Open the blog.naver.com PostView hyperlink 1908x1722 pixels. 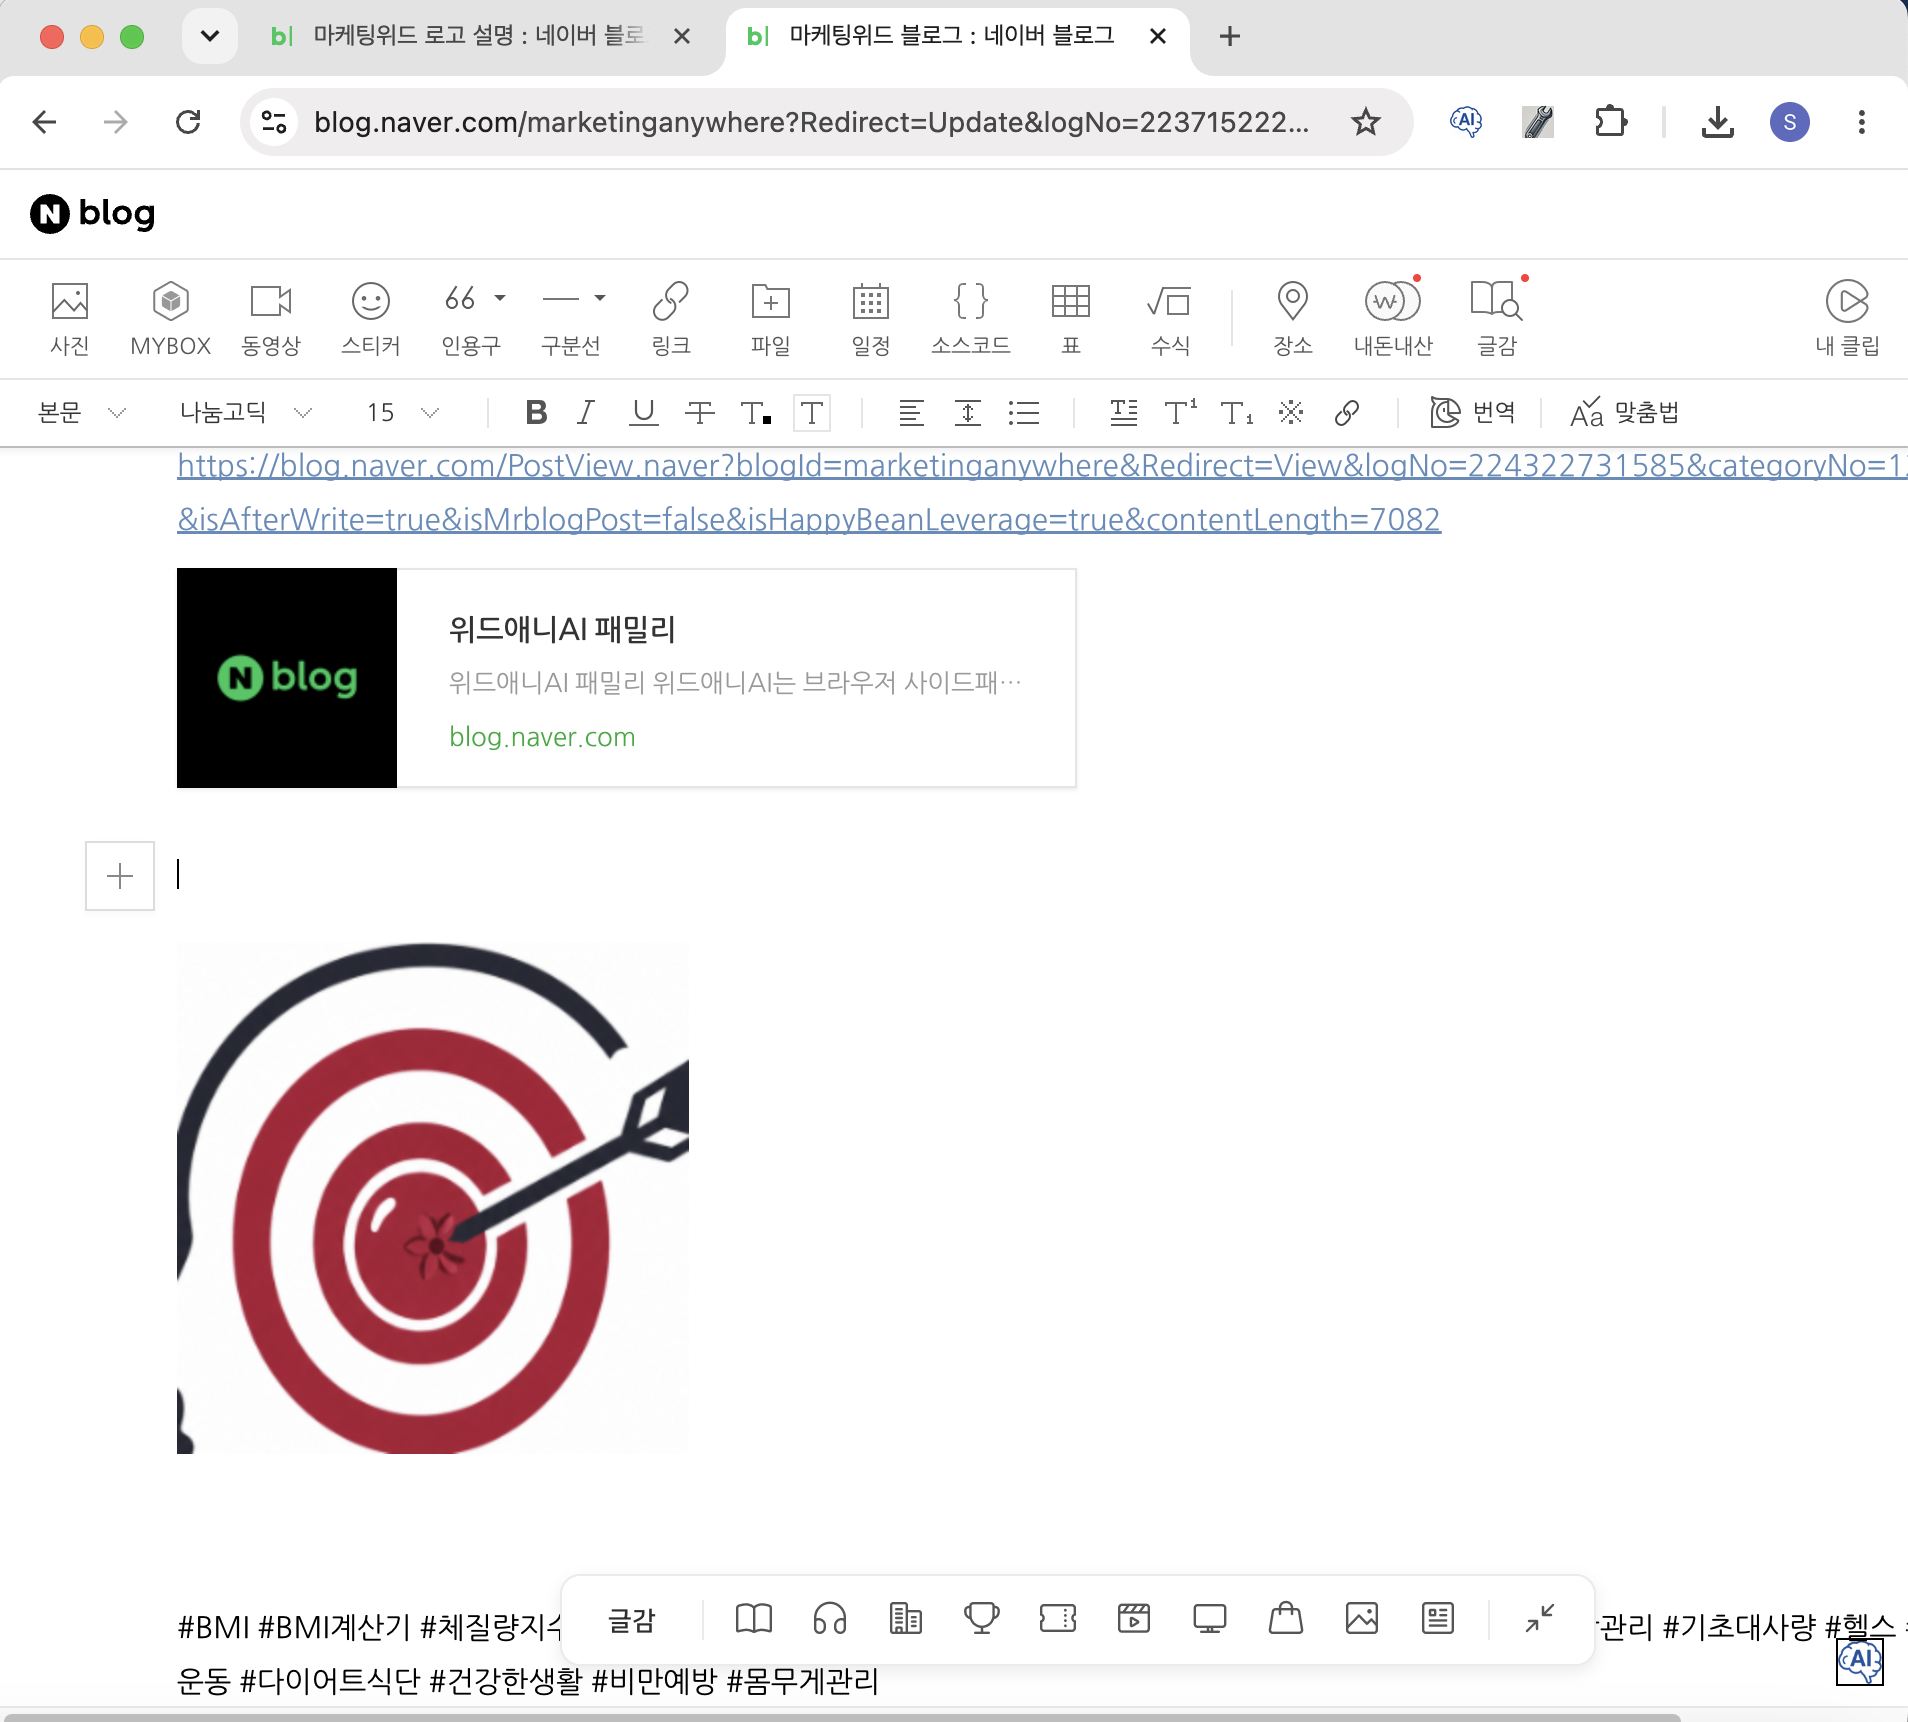click(1042, 492)
